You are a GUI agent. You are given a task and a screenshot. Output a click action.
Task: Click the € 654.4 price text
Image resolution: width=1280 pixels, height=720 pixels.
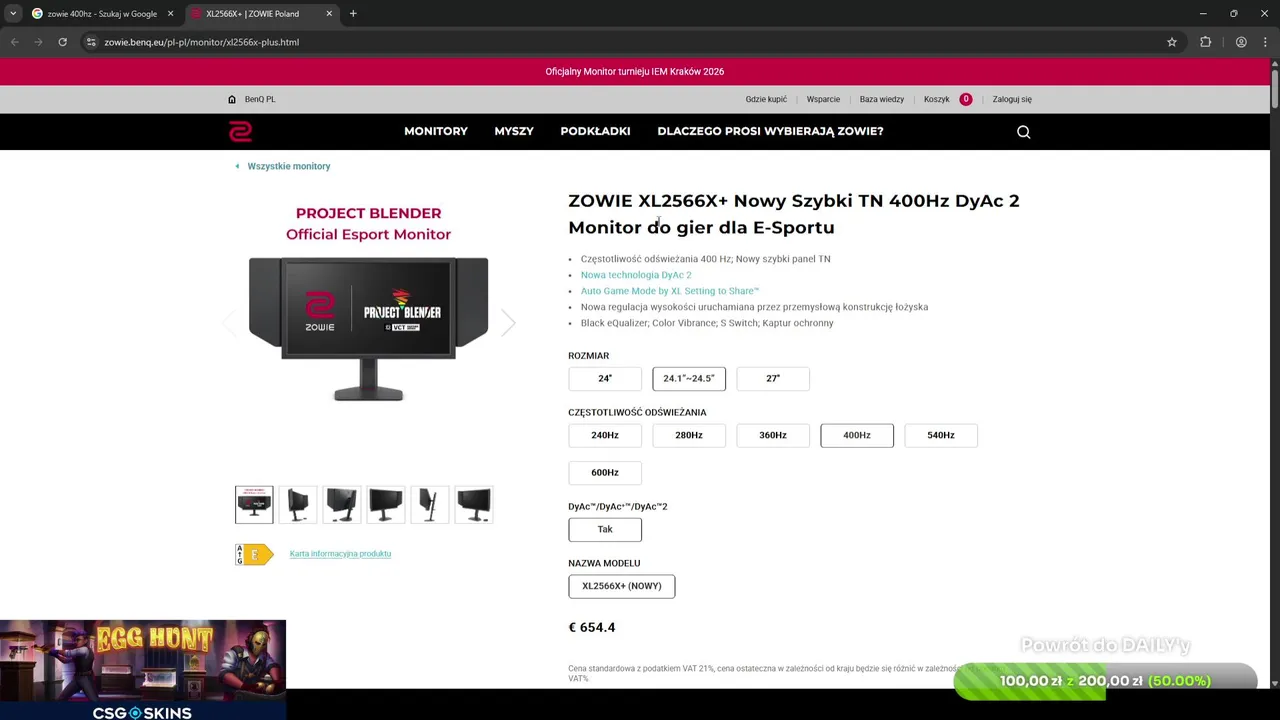(592, 627)
